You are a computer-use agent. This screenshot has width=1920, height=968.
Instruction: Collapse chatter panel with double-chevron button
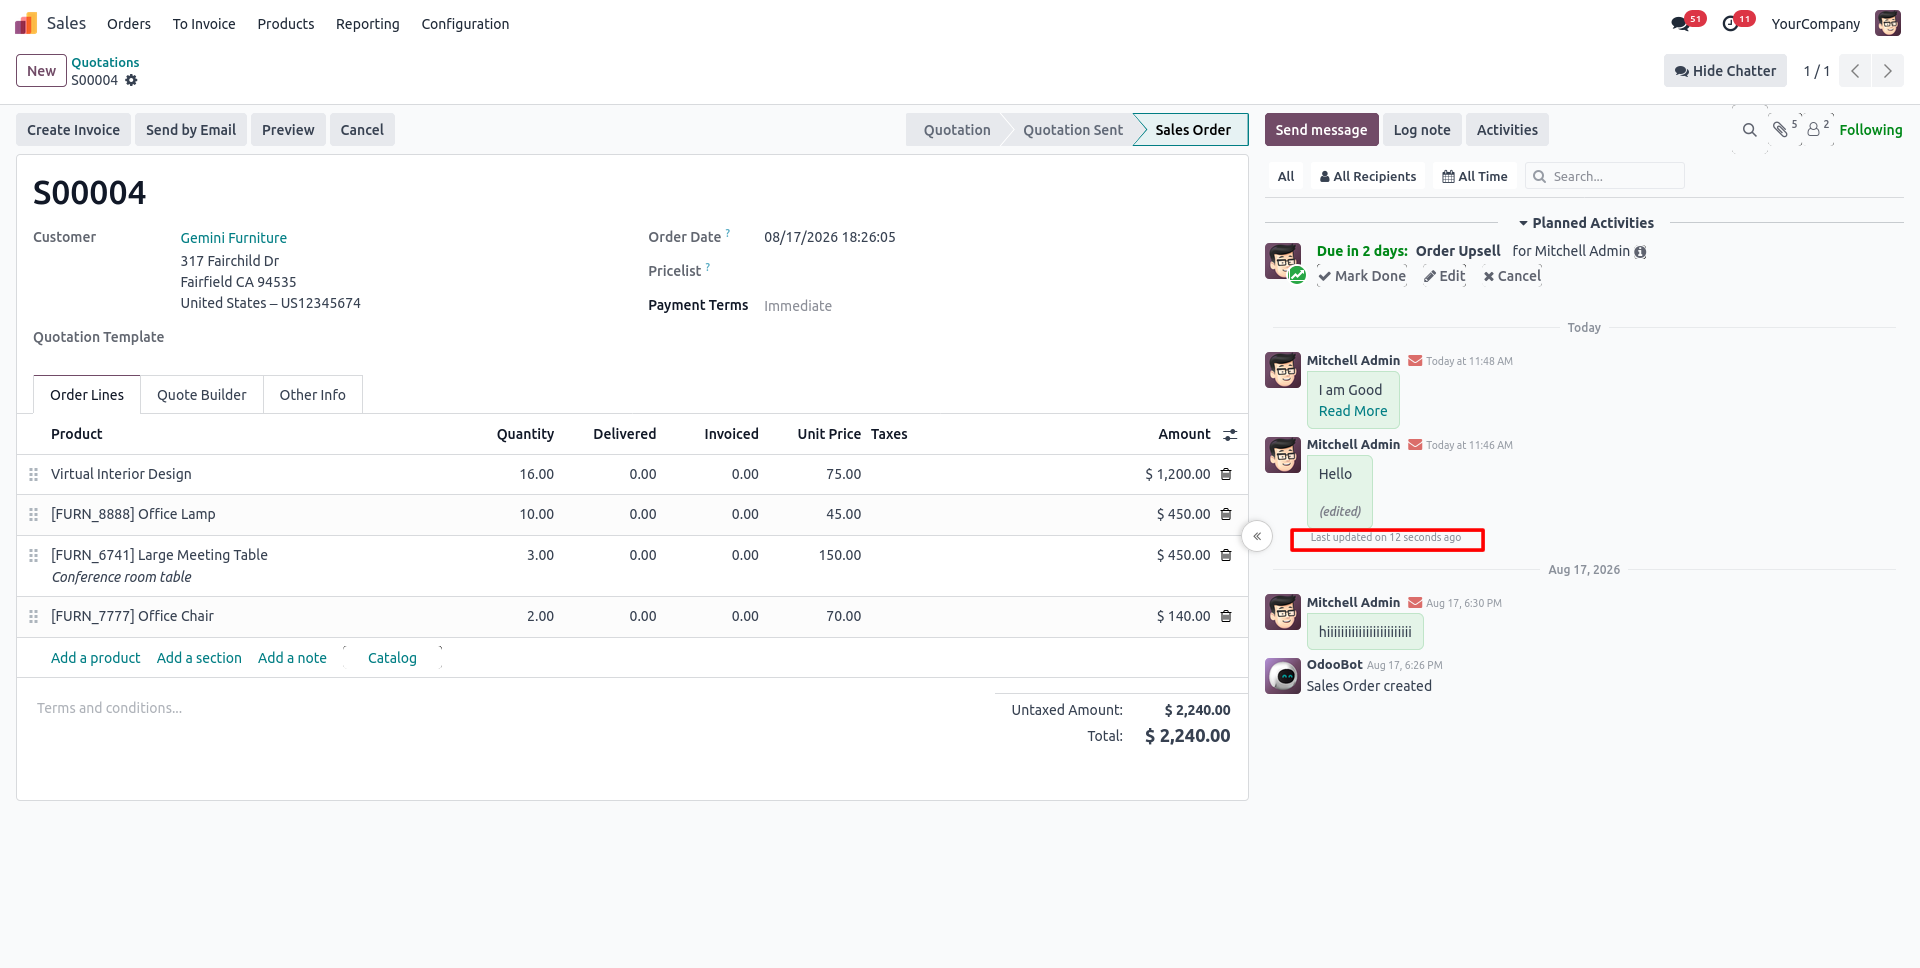tap(1257, 536)
